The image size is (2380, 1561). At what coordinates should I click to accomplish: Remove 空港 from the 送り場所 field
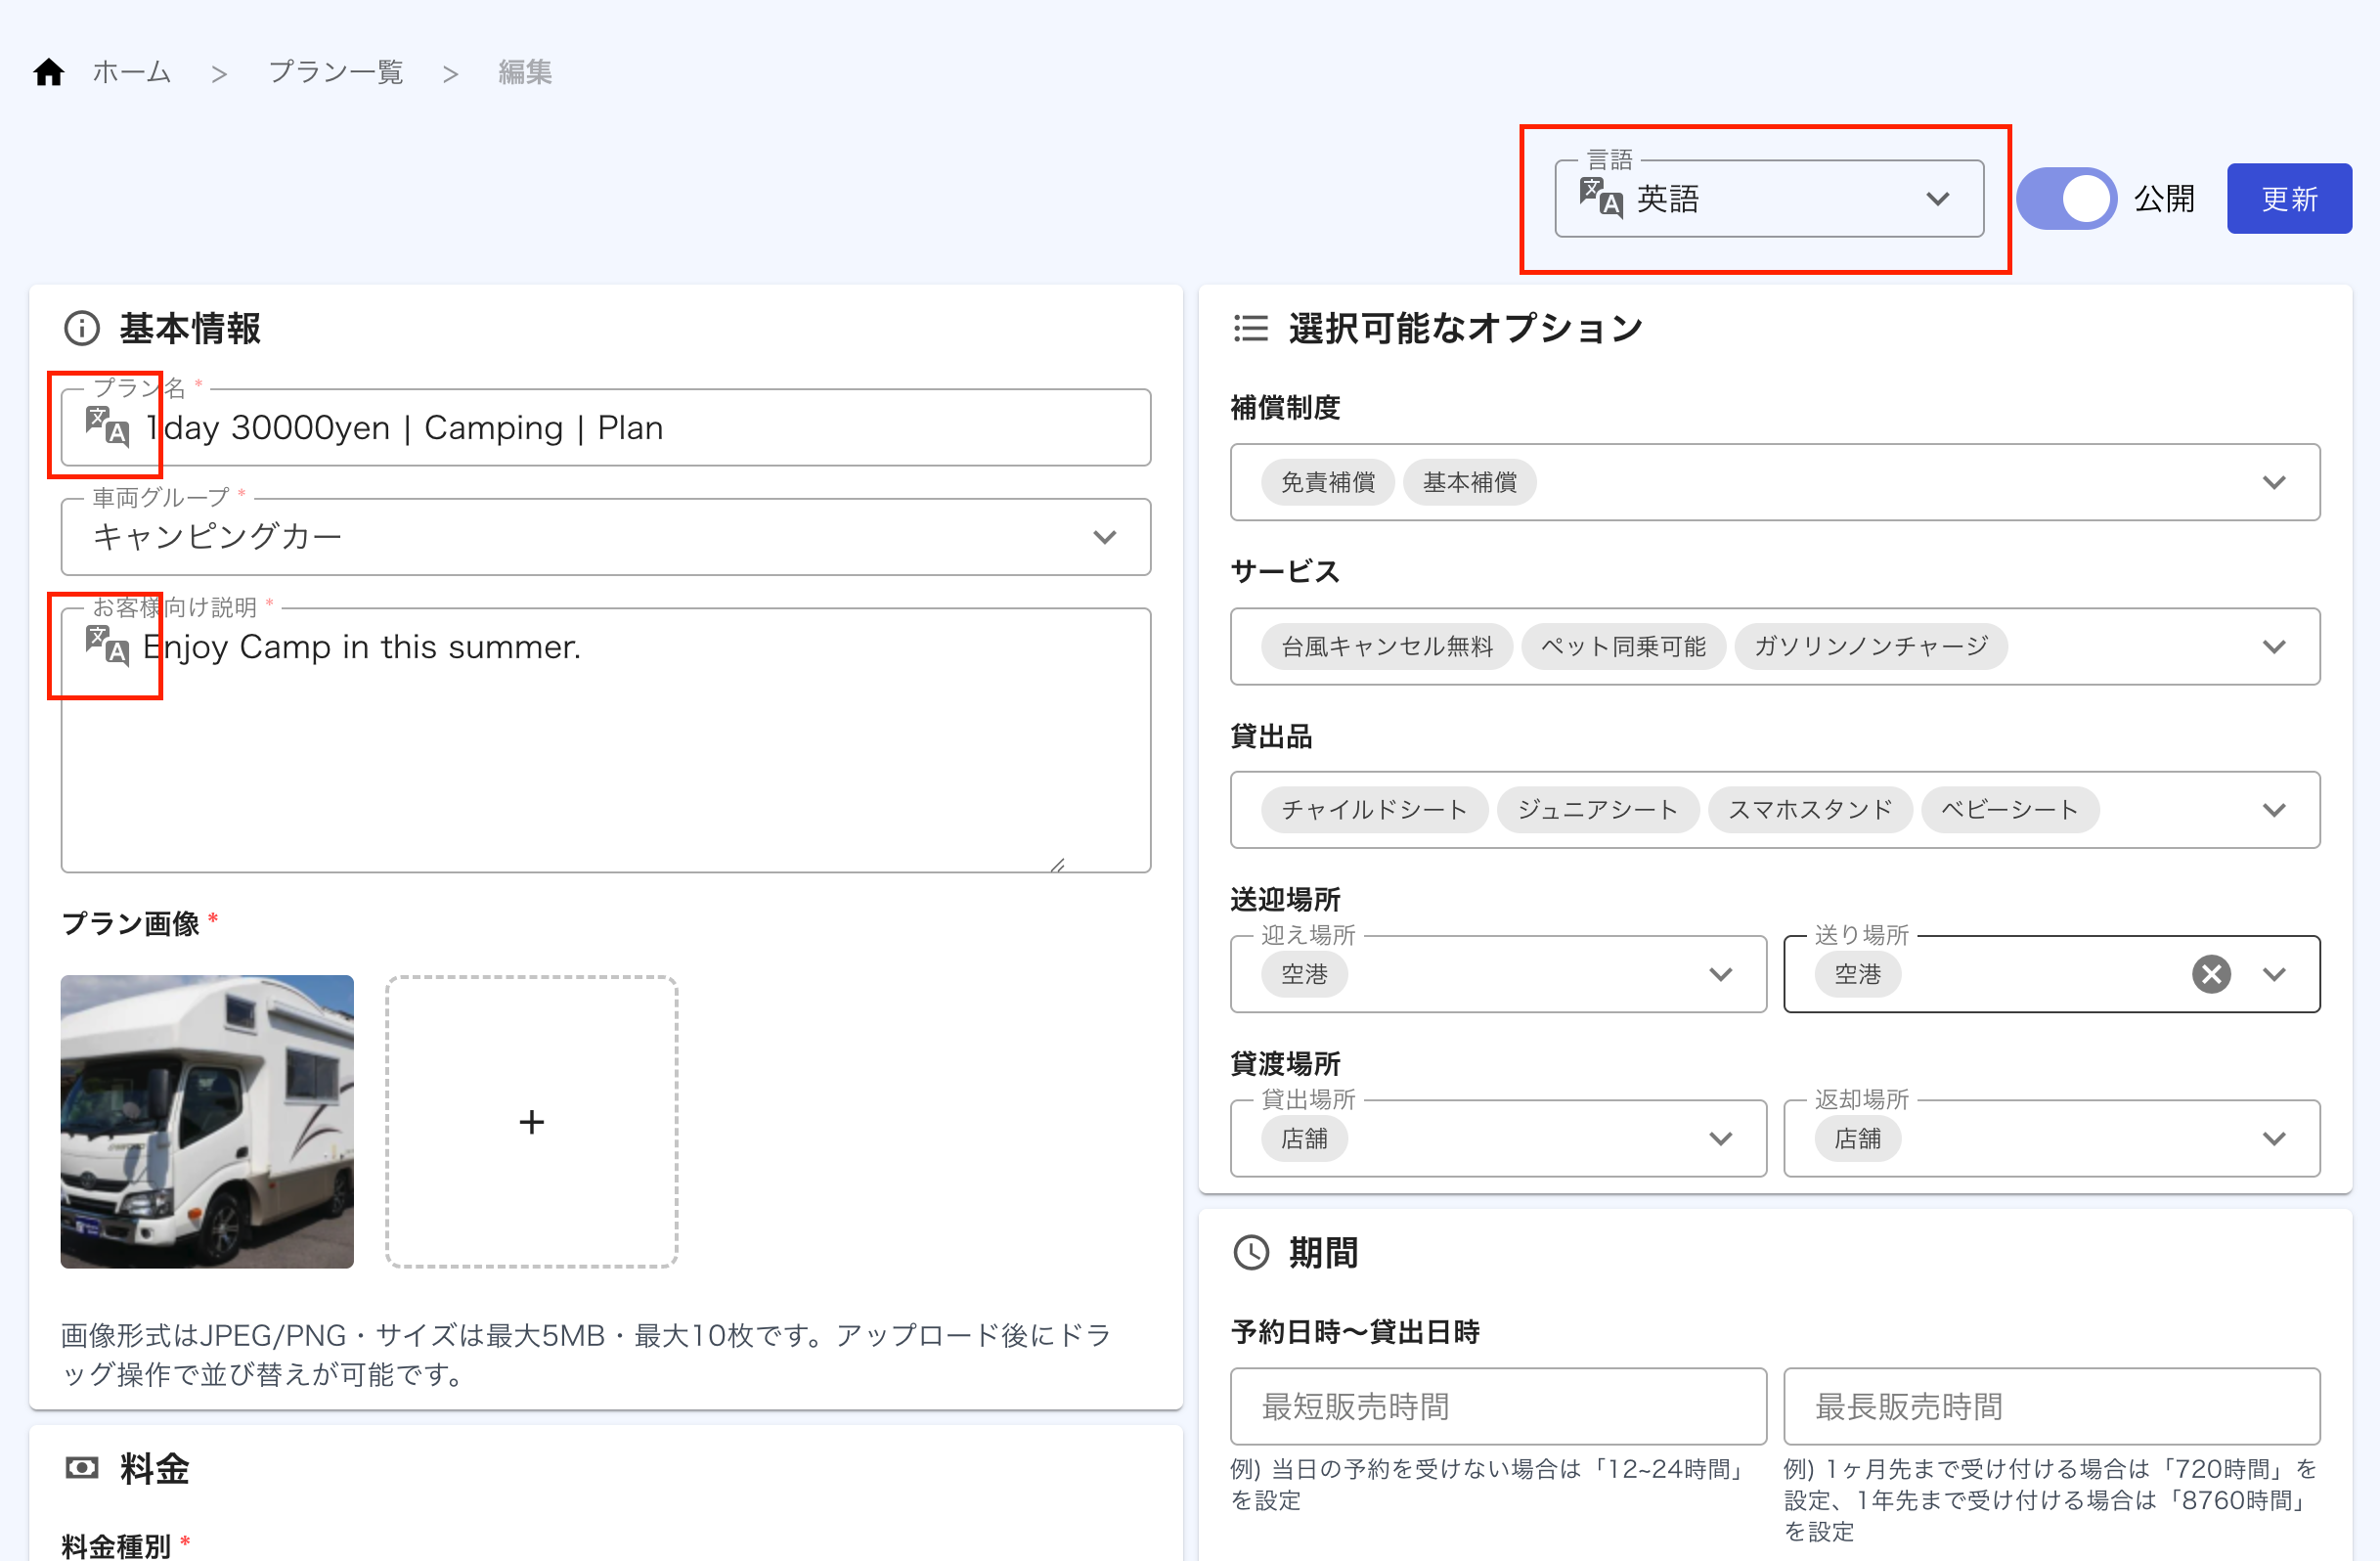click(x=2211, y=974)
